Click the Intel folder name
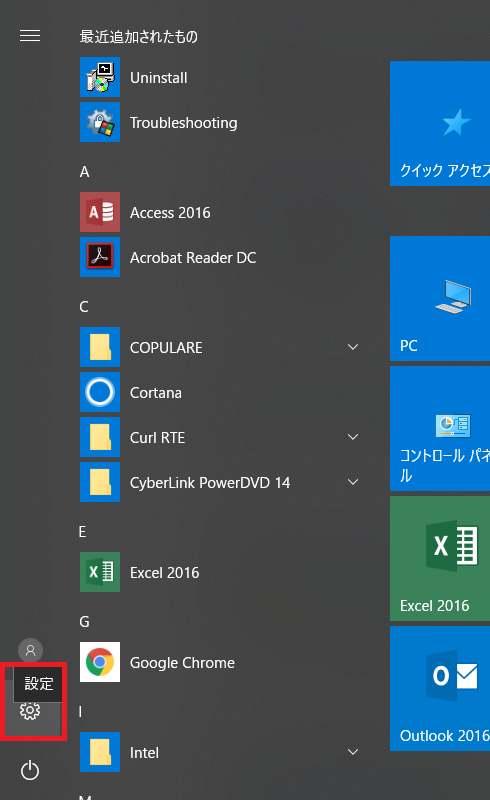490x800 pixels. tap(144, 753)
